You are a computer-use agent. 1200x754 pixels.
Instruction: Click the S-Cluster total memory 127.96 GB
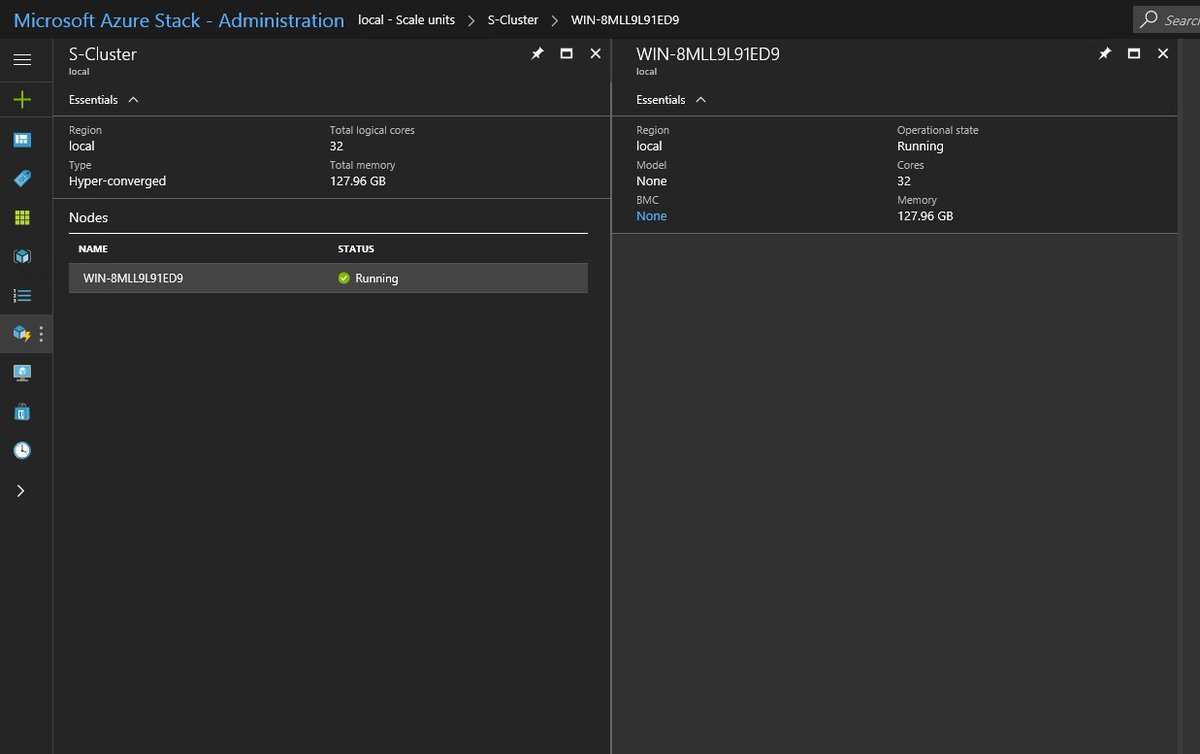[357, 181]
